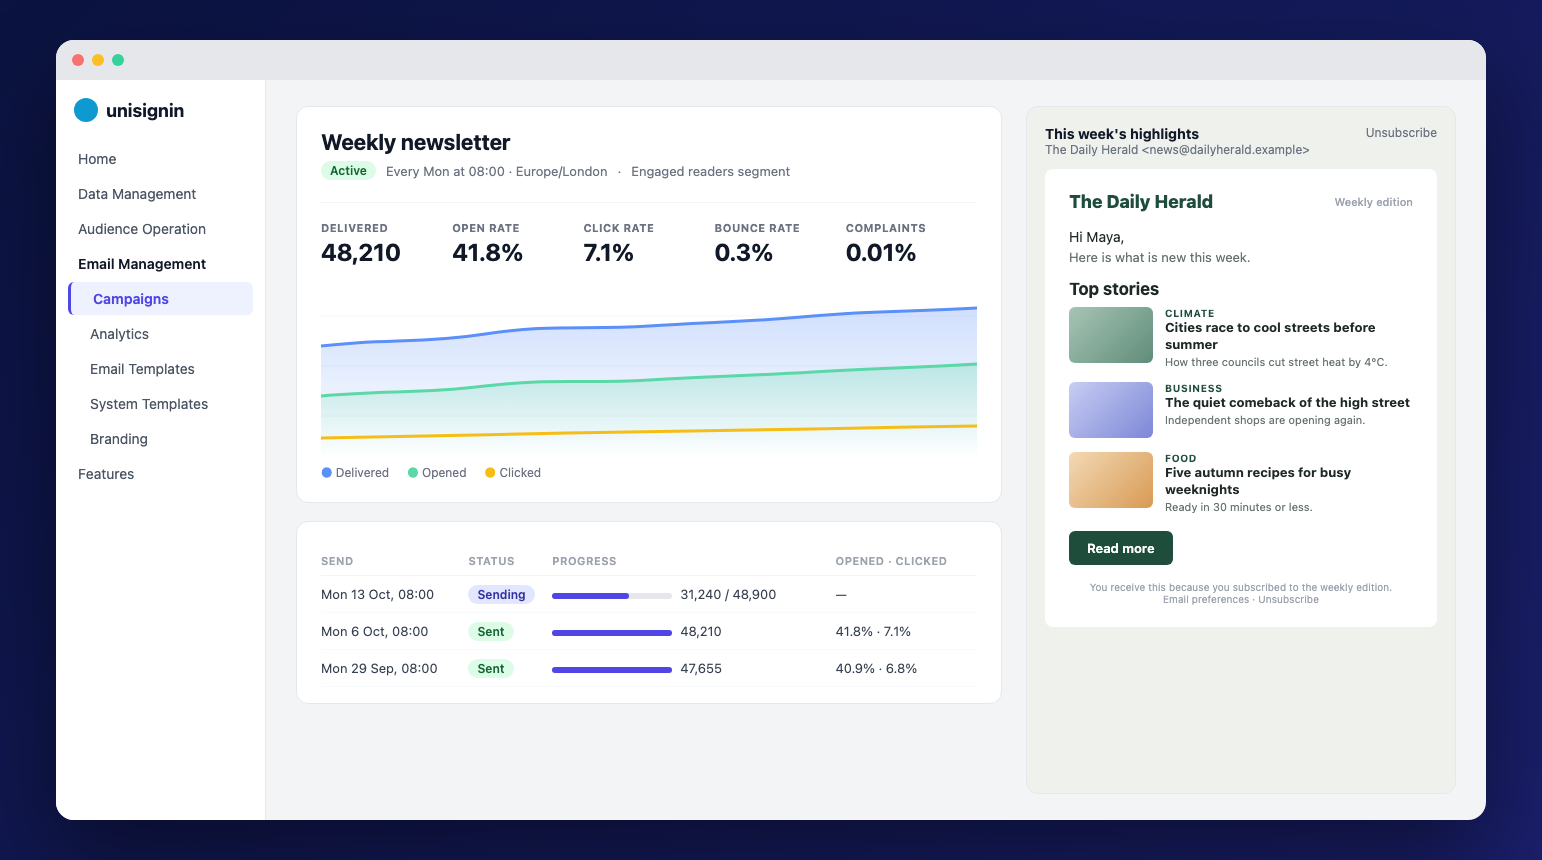Click the progress bar for 47,655
The image size is (1542, 860).
[x=612, y=670]
